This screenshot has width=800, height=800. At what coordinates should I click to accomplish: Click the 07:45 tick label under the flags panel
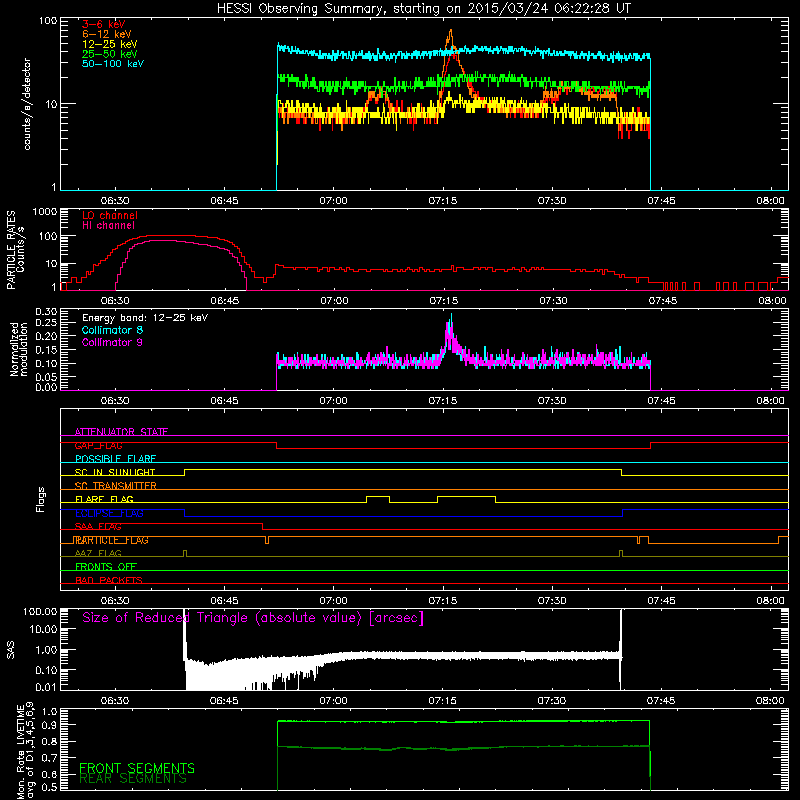coord(661,601)
